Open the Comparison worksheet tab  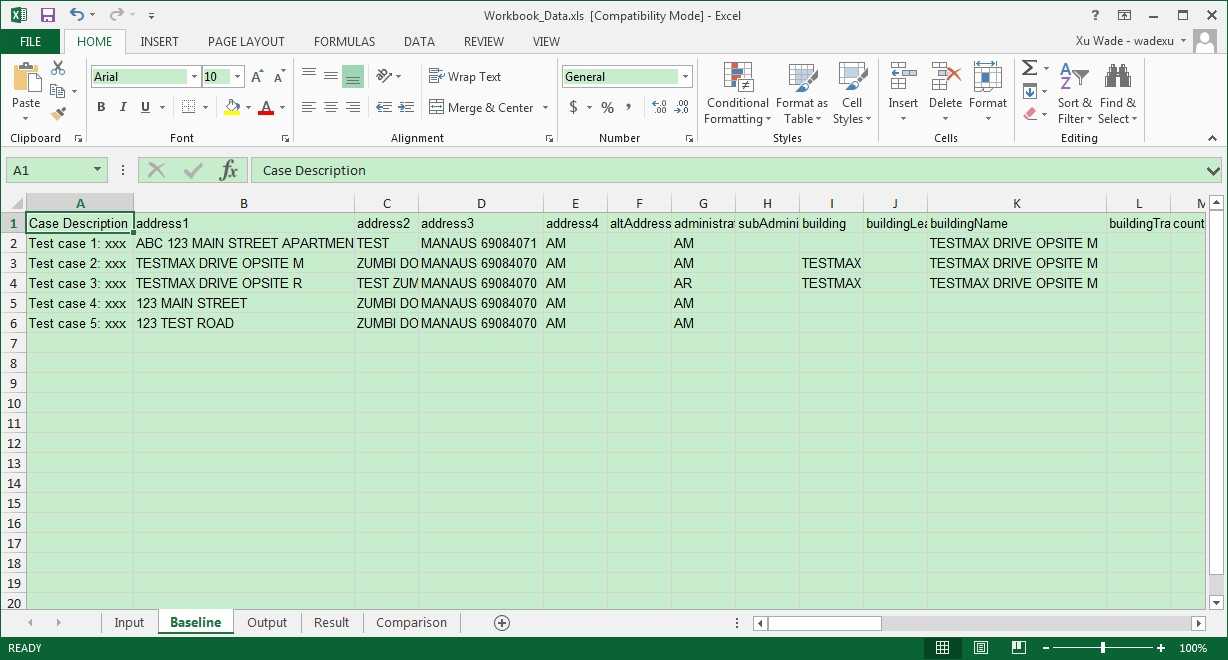(x=411, y=622)
